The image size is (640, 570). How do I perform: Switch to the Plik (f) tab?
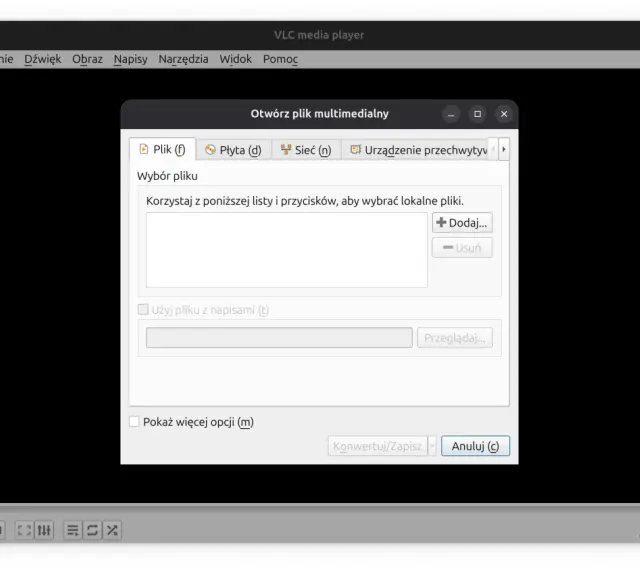pyautogui.click(x=162, y=149)
